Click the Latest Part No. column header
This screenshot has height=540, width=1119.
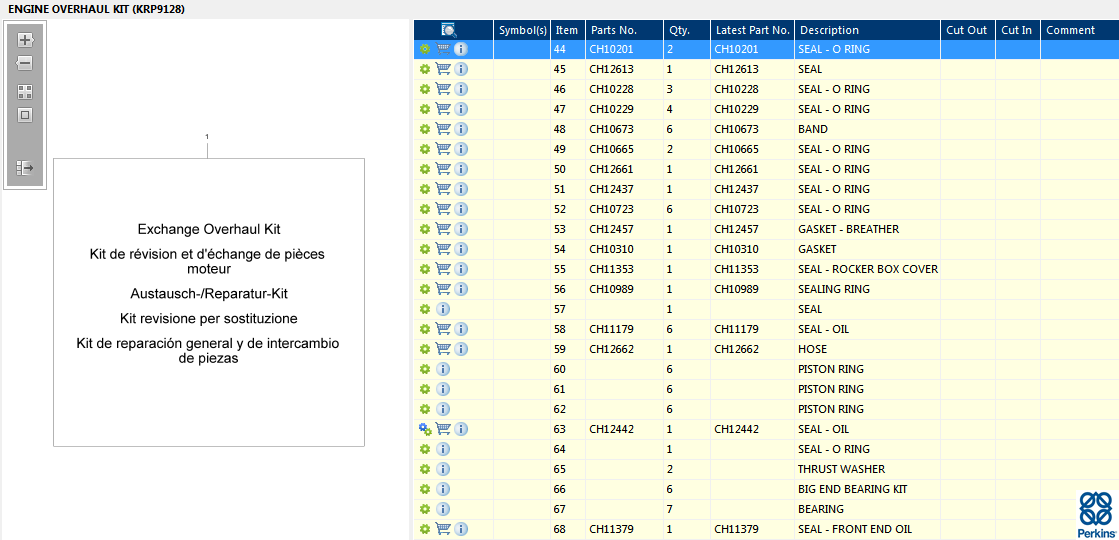753,30
